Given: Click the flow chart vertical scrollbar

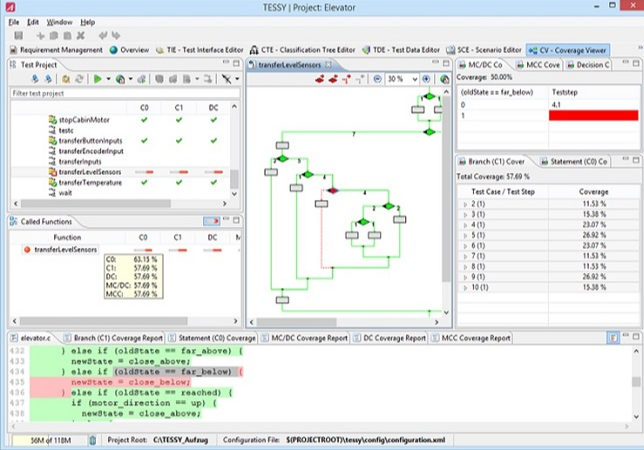Looking at the screenshot, I should 446,189.
